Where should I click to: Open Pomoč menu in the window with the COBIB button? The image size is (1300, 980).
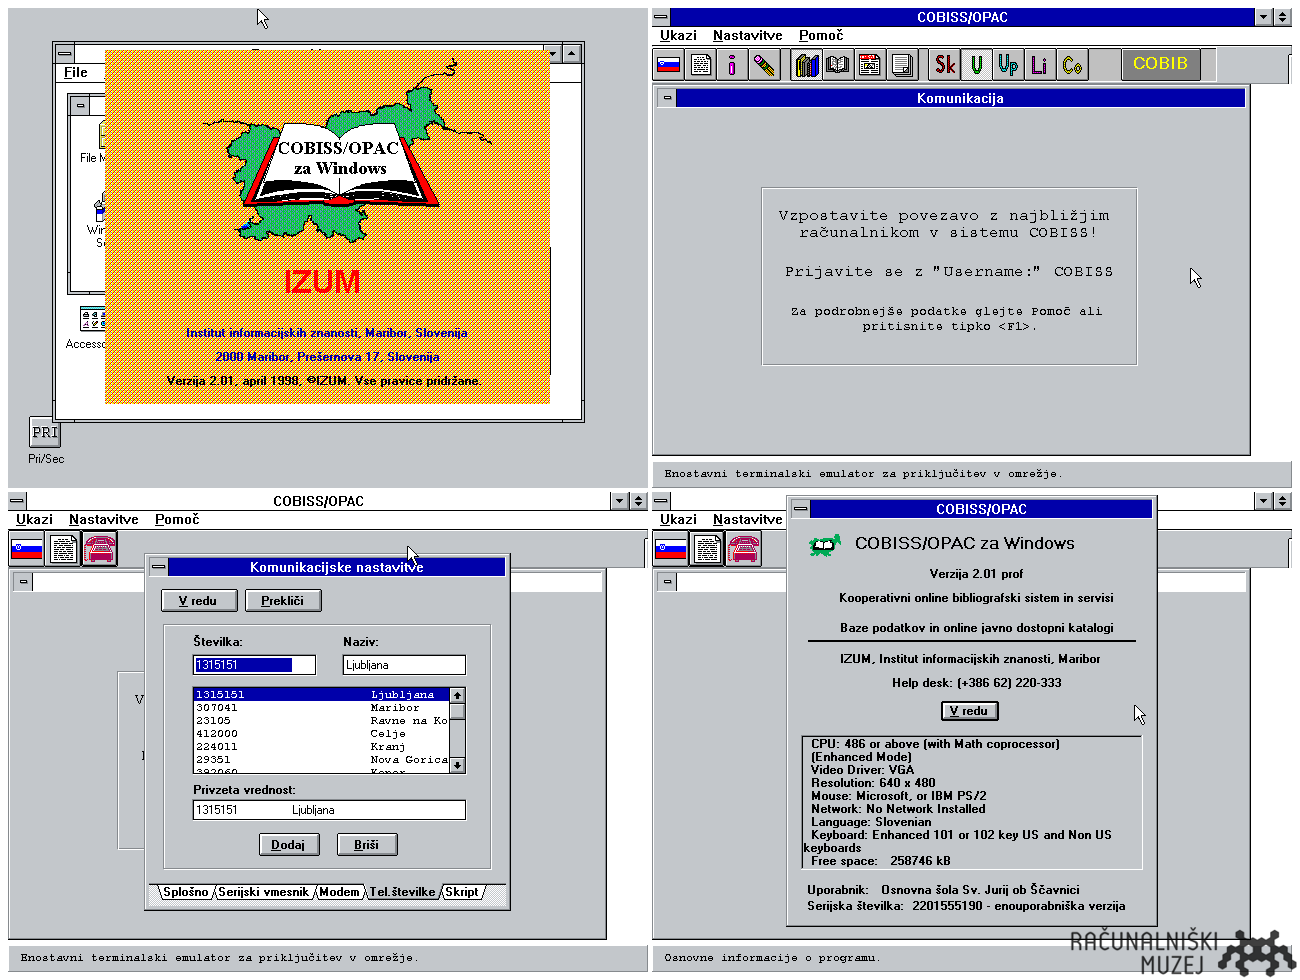point(821,35)
